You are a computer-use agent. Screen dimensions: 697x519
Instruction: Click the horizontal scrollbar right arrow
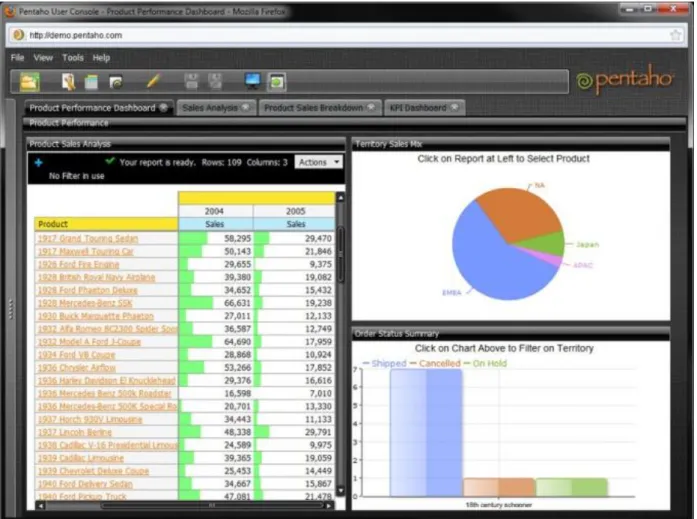pyautogui.click(x=328, y=506)
